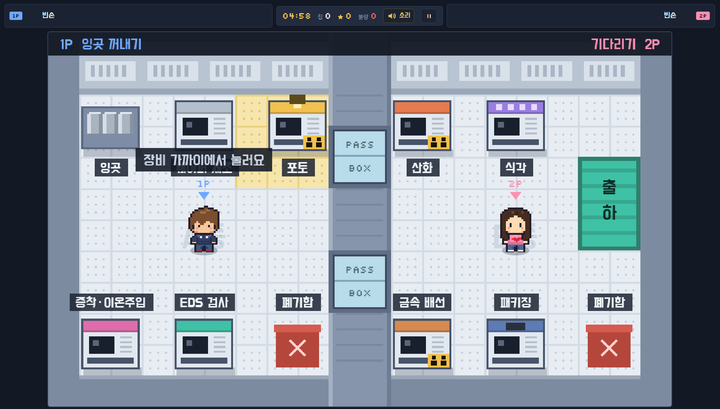Select the 금속 배선 metal wiring machine
Viewport: 720px width, 409px height.
coord(422,344)
